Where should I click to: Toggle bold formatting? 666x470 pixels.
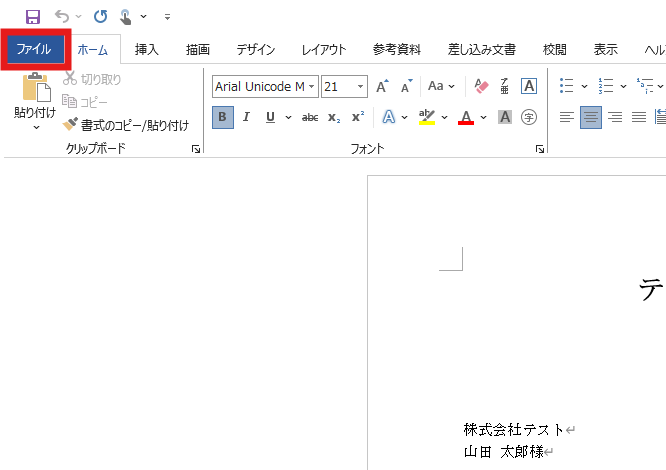pyautogui.click(x=223, y=117)
